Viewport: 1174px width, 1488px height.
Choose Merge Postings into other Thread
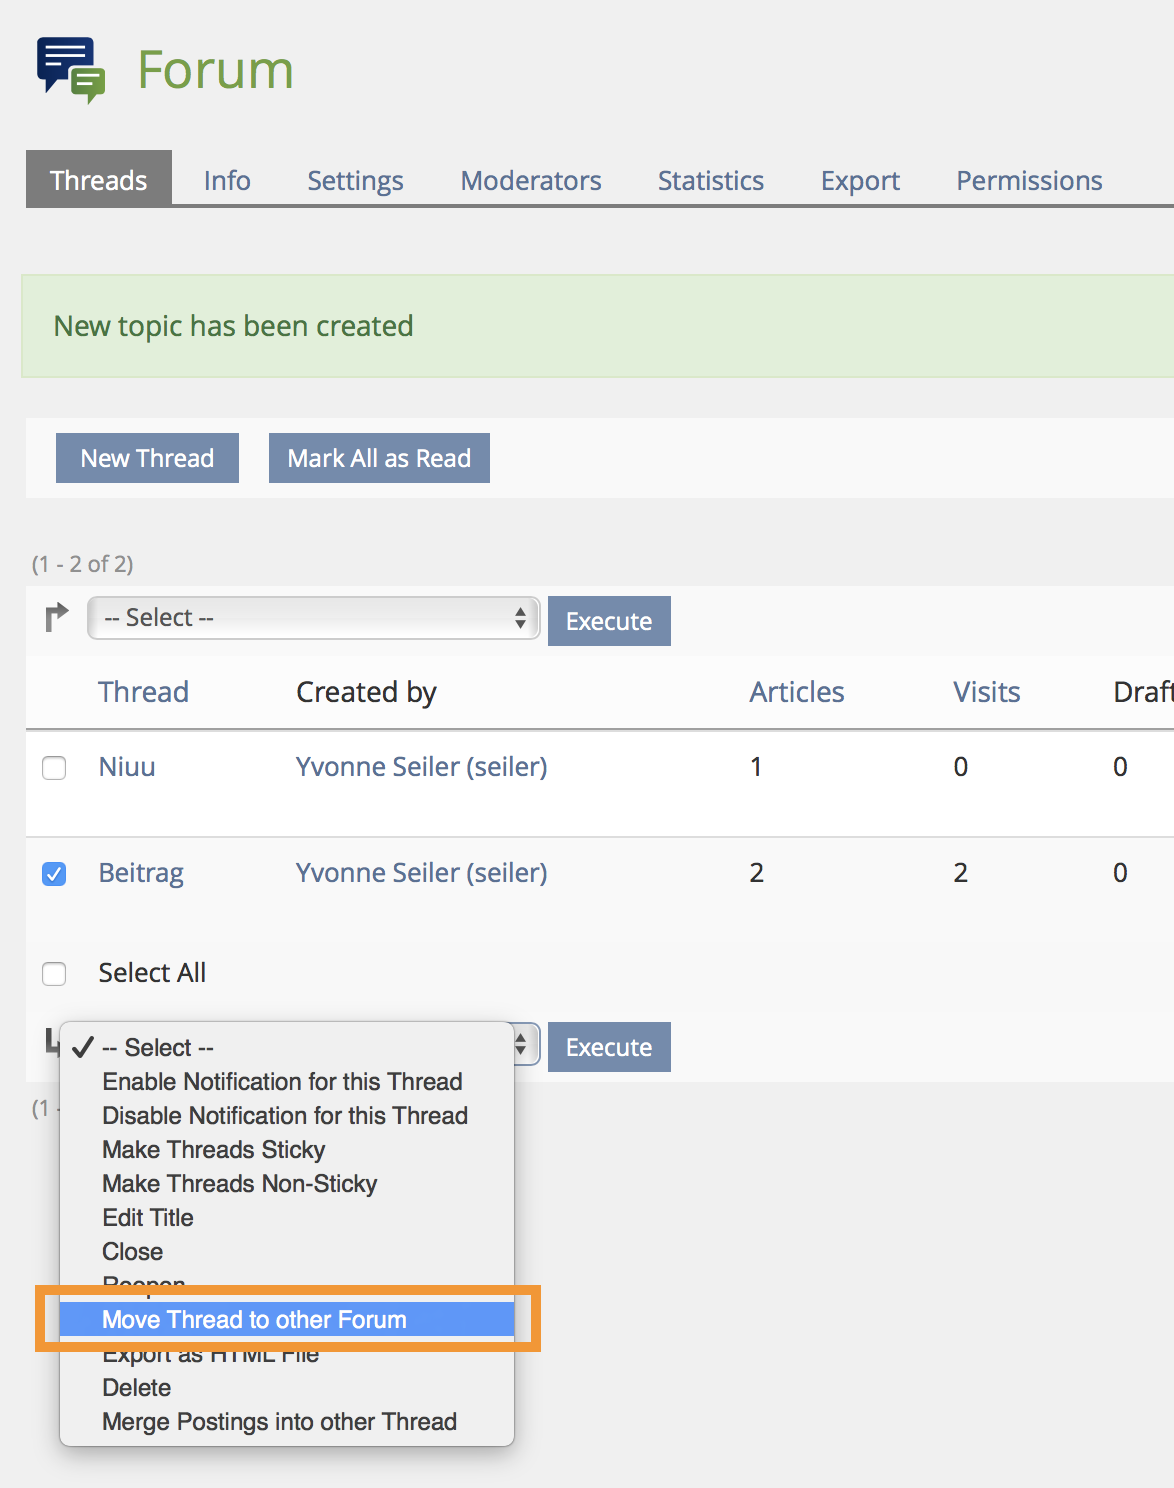tap(279, 1422)
